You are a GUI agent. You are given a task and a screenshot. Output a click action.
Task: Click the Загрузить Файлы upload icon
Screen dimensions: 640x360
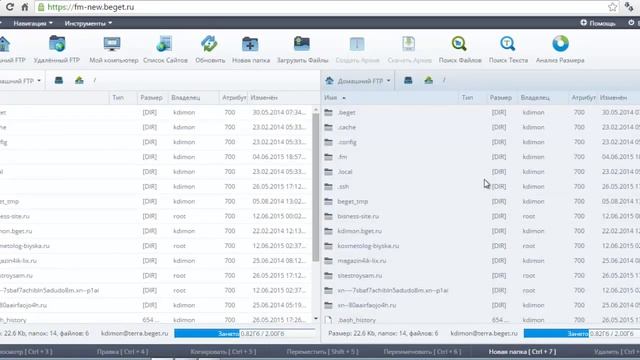tap(302, 44)
